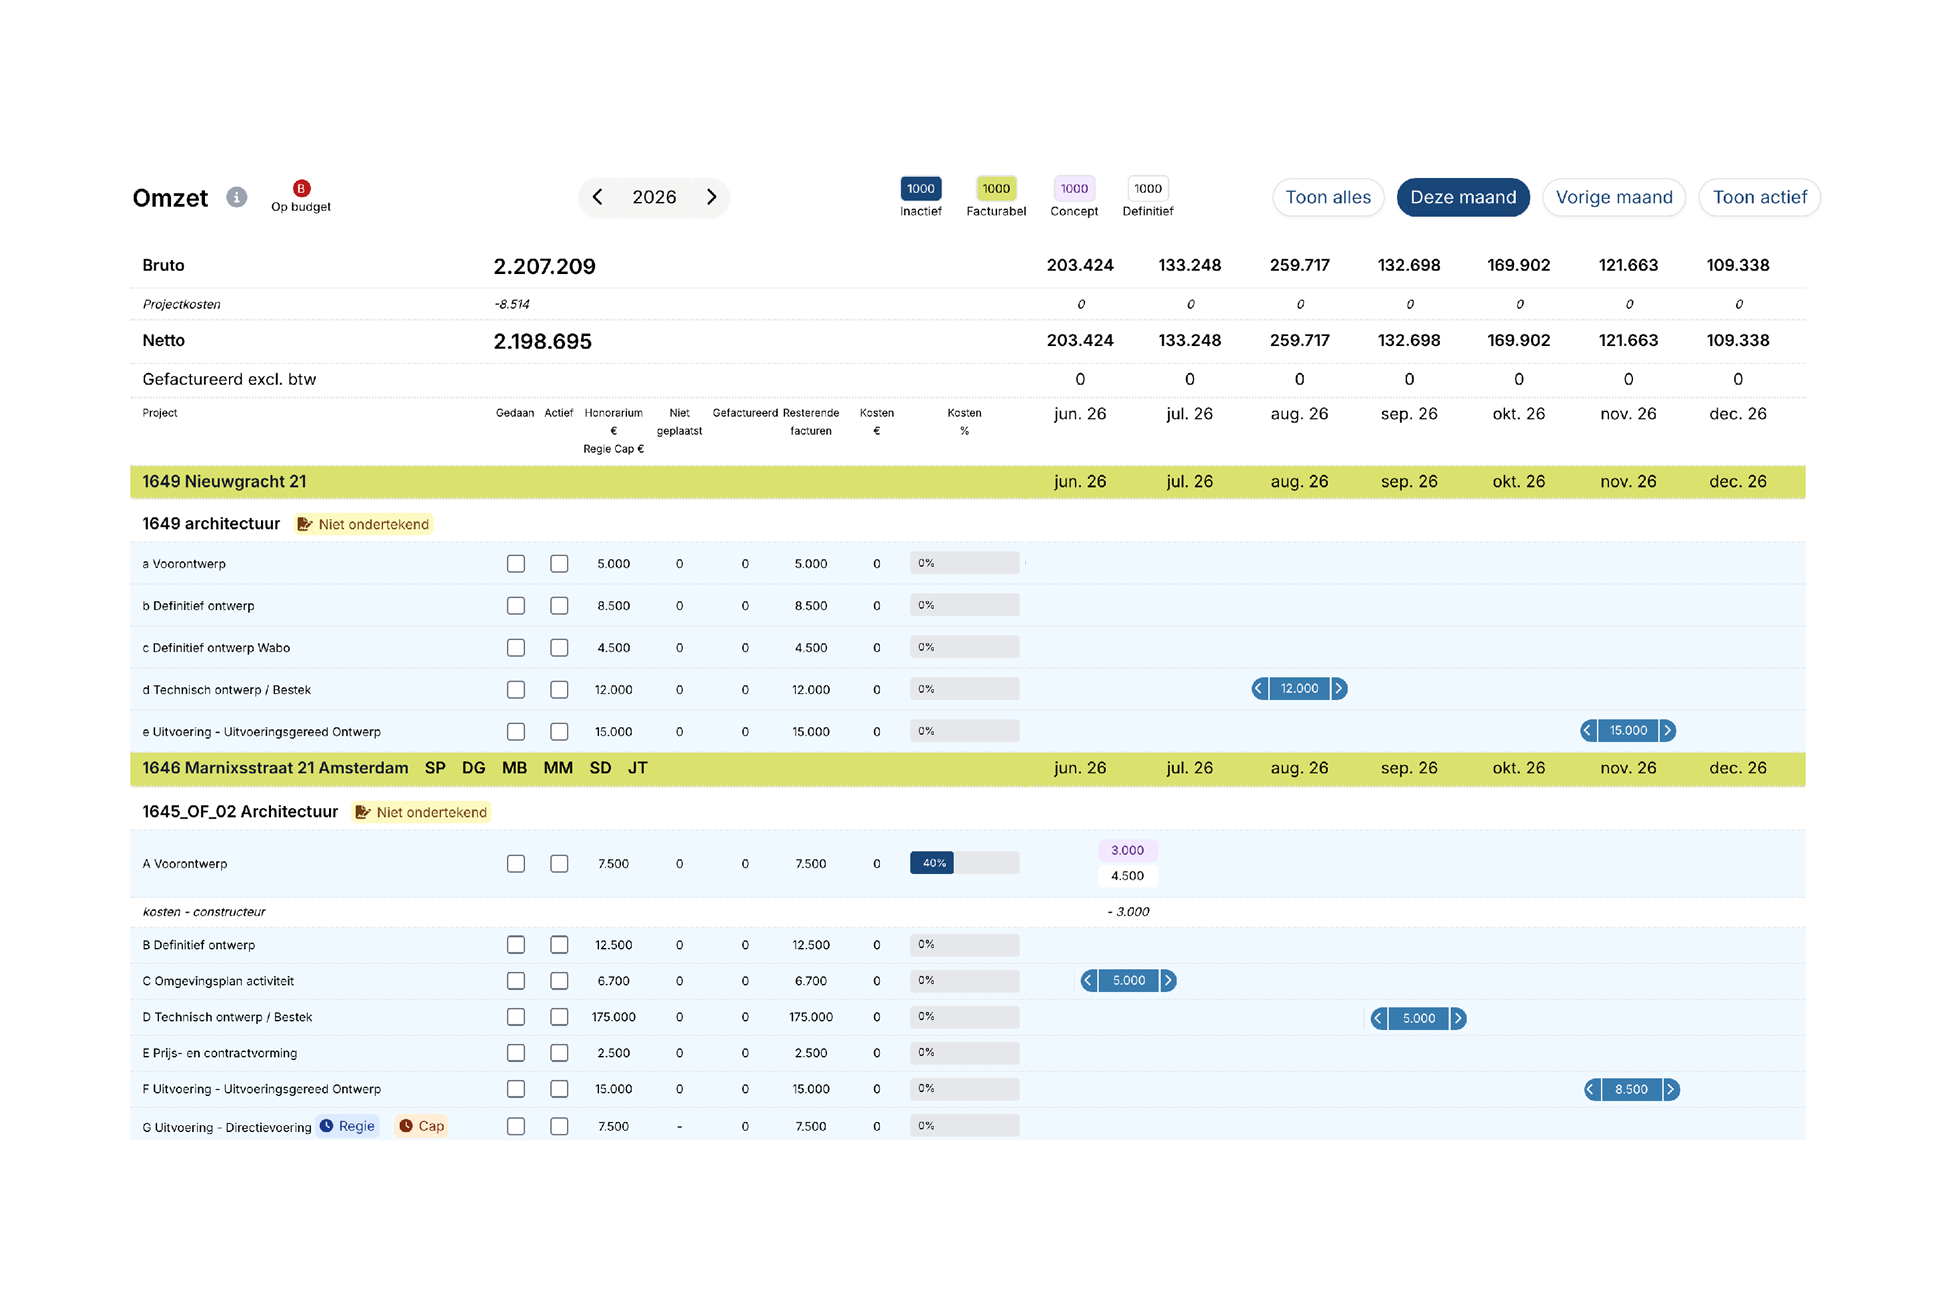This screenshot has width=1960, height=1308.
Task: Tick Actief checkbox for a Voorontwerp
Action: [x=559, y=564]
